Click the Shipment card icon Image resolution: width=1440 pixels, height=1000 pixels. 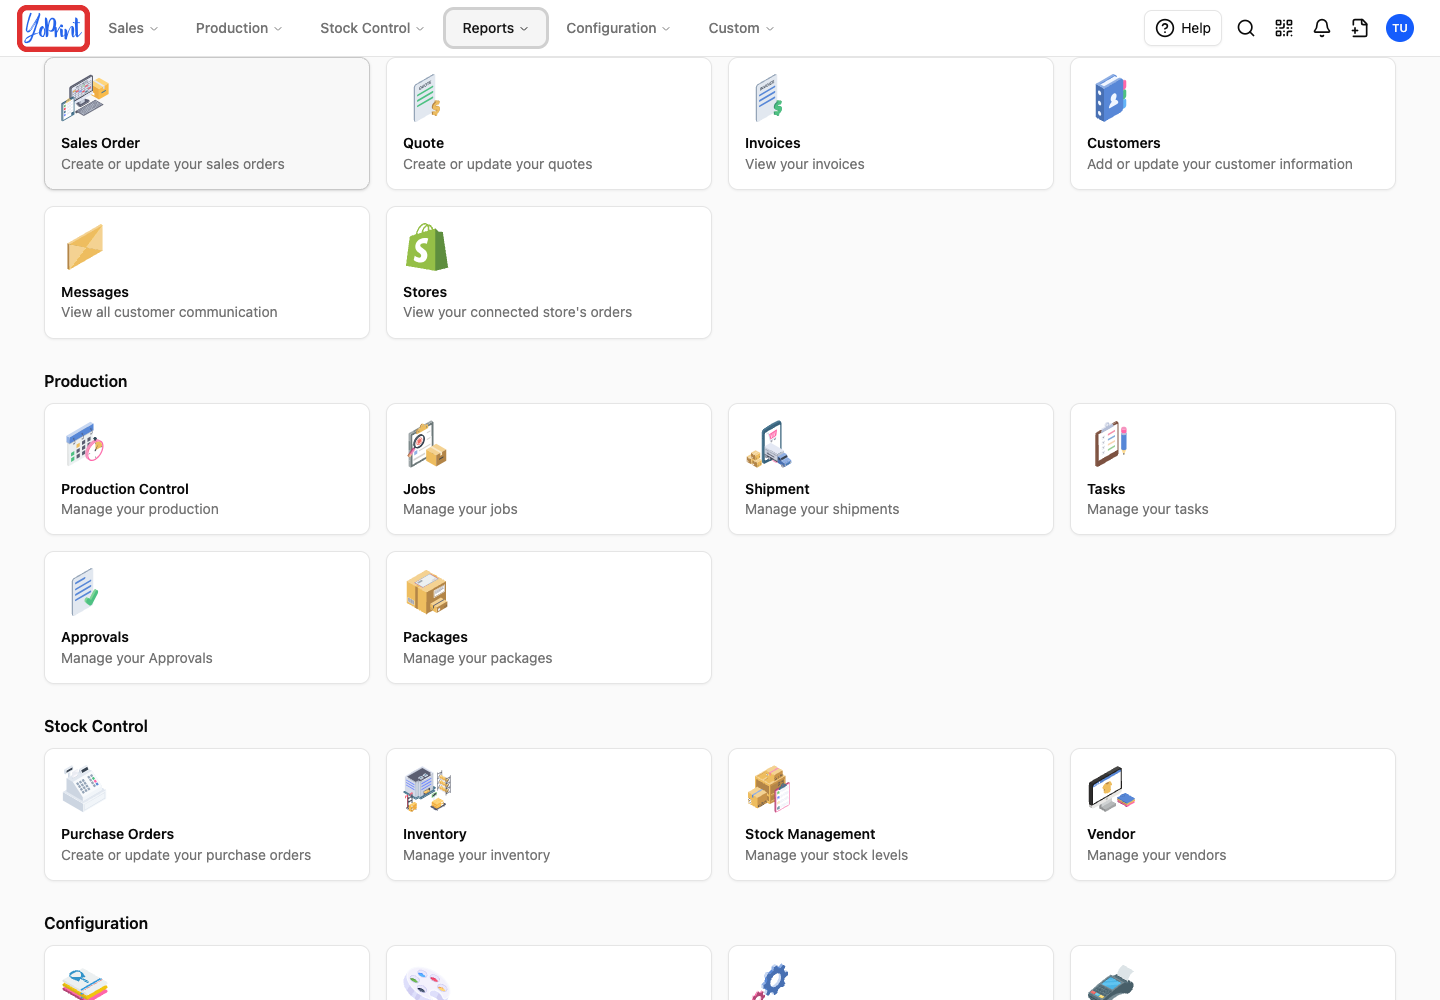coord(769,444)
